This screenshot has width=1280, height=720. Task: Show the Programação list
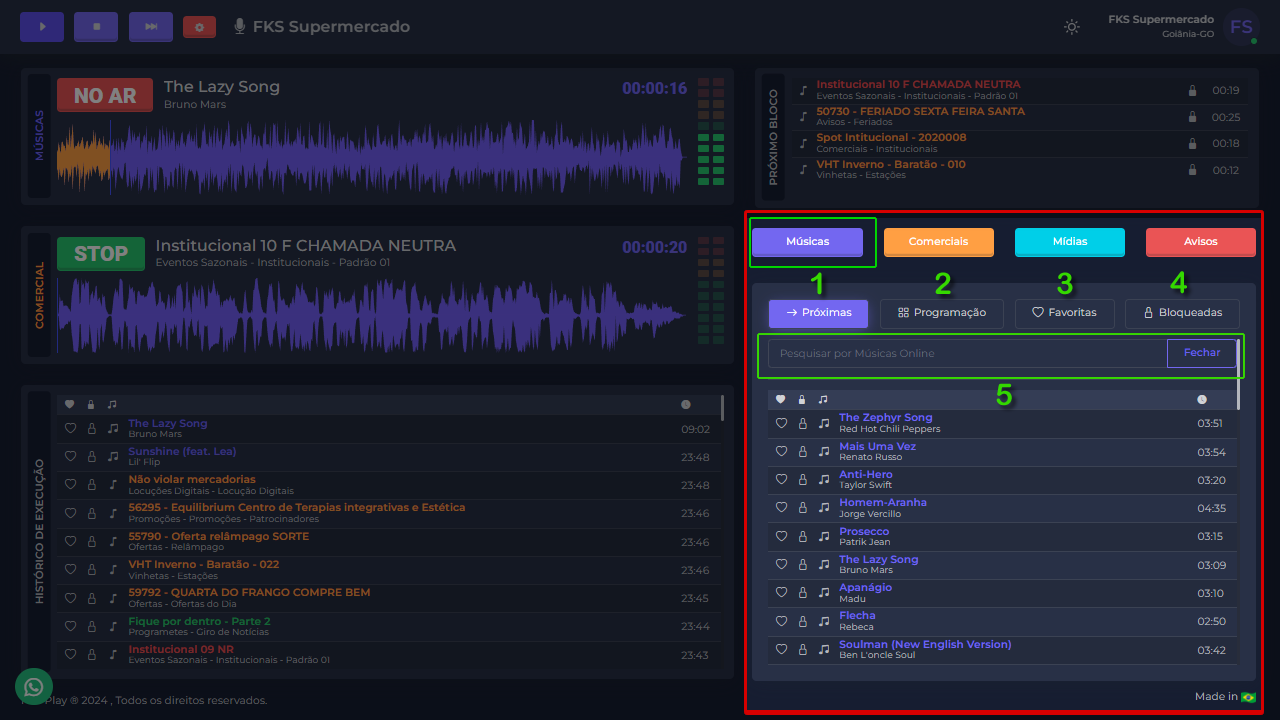click(942, 313)
